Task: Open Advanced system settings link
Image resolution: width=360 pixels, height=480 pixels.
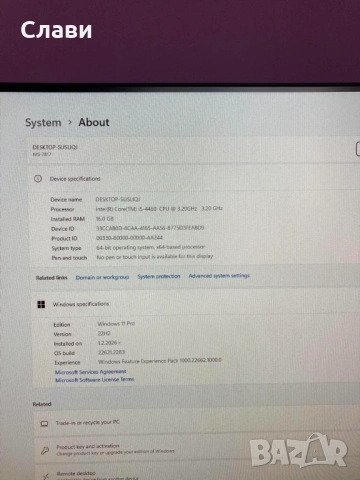Action: (x=219, y=276)
